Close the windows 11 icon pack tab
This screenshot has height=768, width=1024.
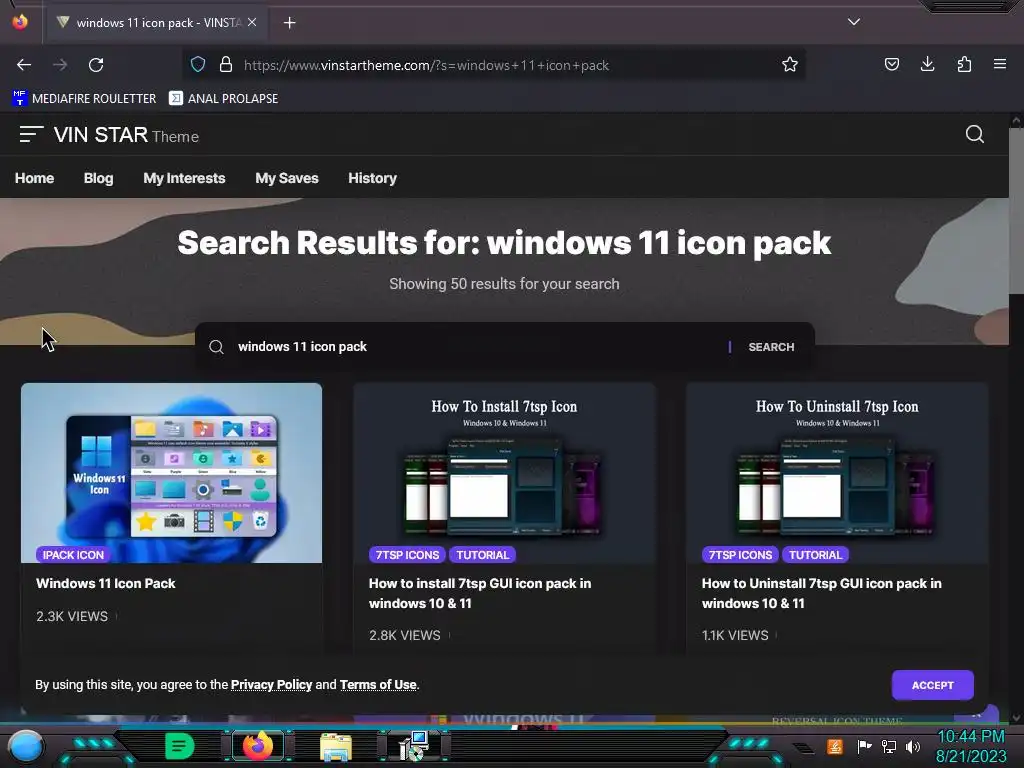click(x=252, y=22)
